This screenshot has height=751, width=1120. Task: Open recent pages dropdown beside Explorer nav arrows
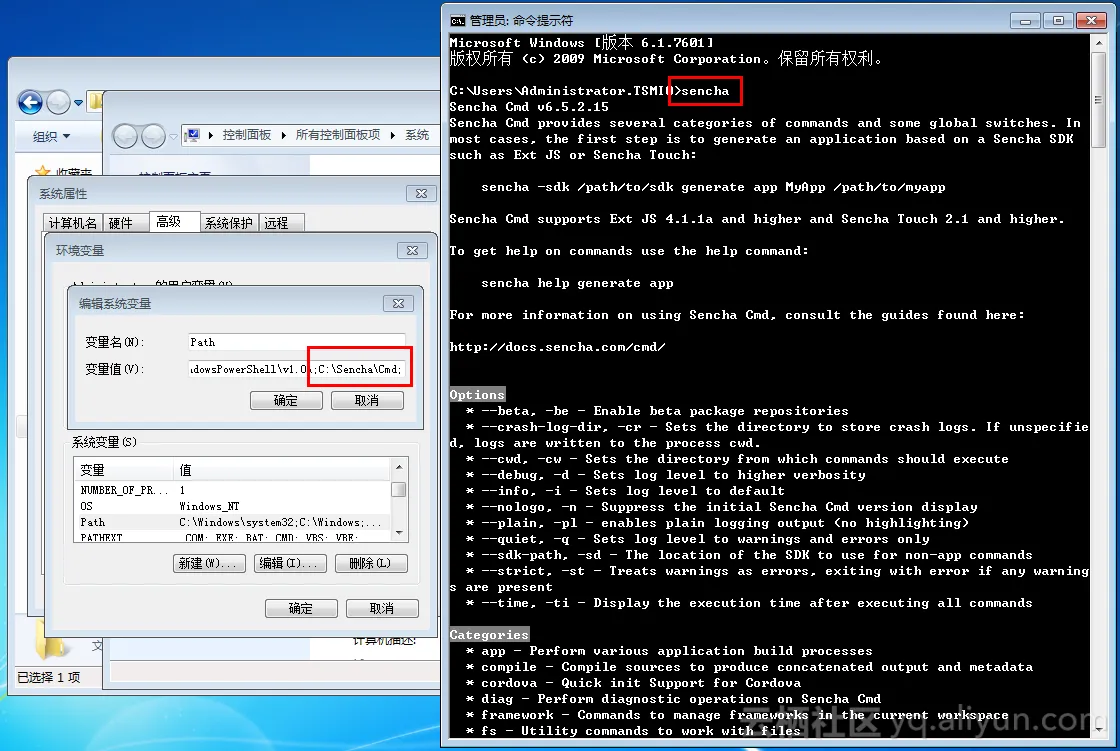pyautogui.click(x=79, y=103)
